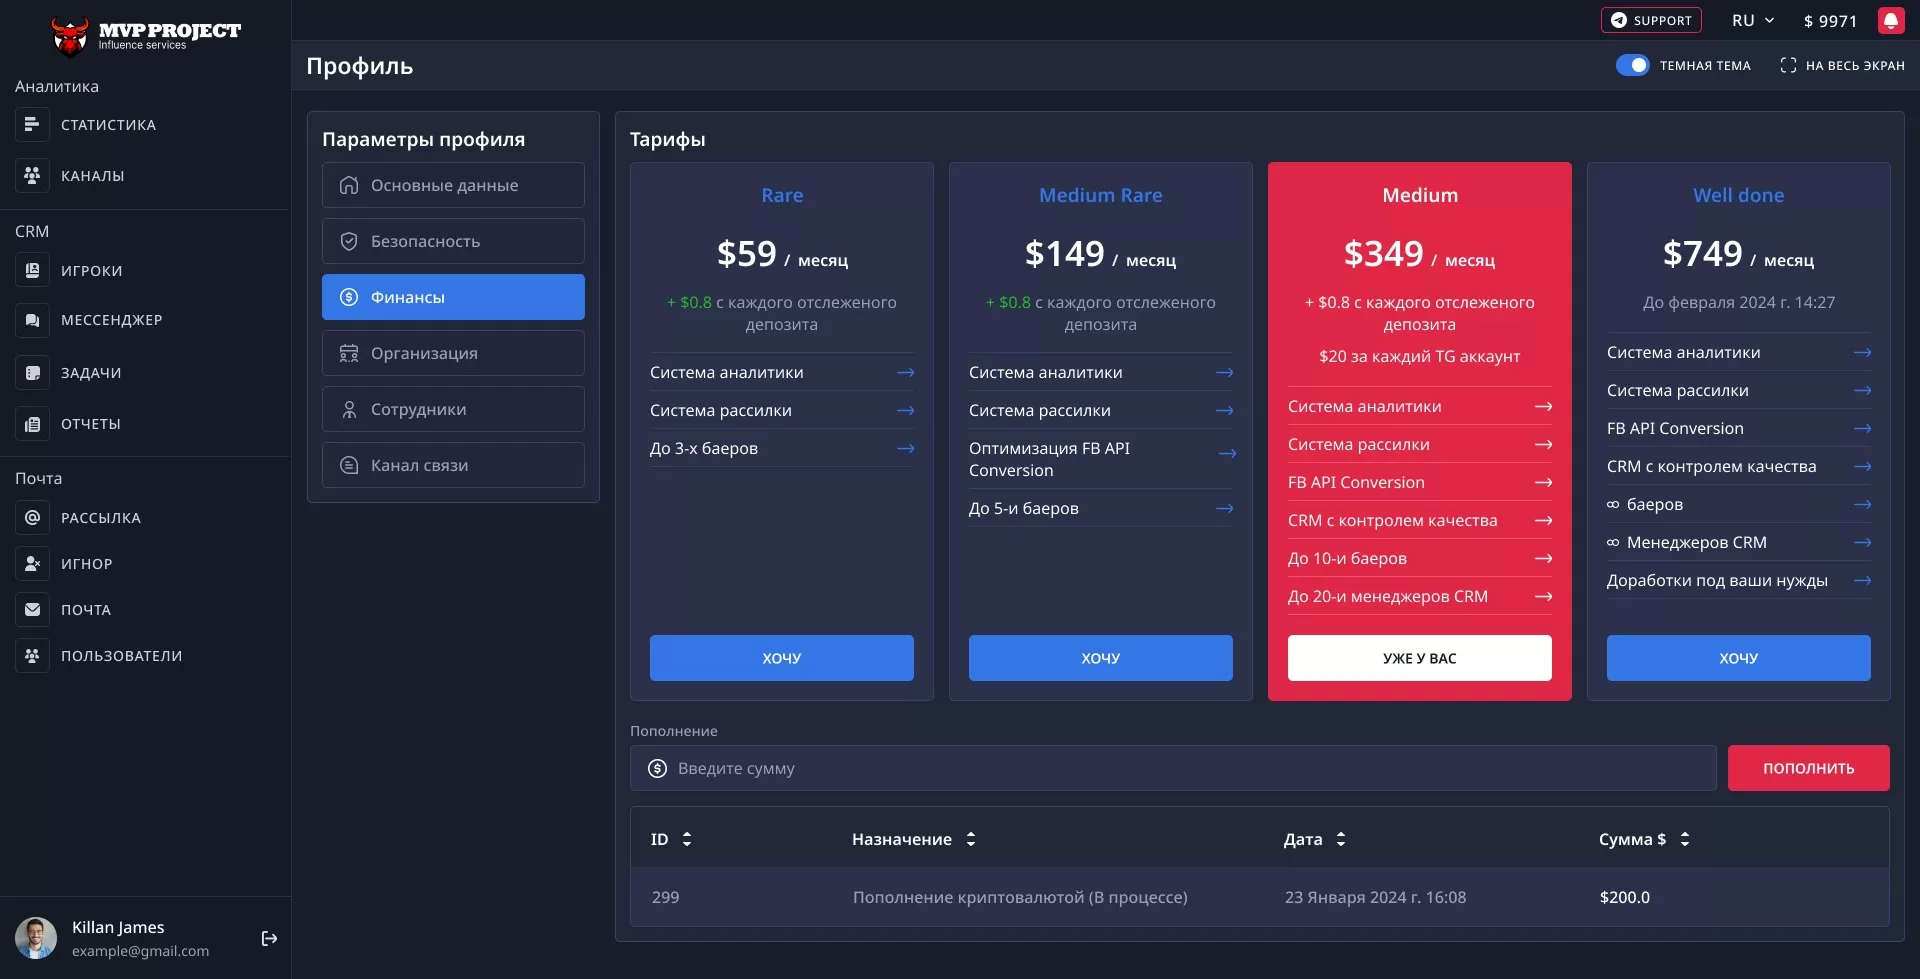Open the Отчеты reports icon
The image size is (1920, 979).
click(x=32, y=423)
